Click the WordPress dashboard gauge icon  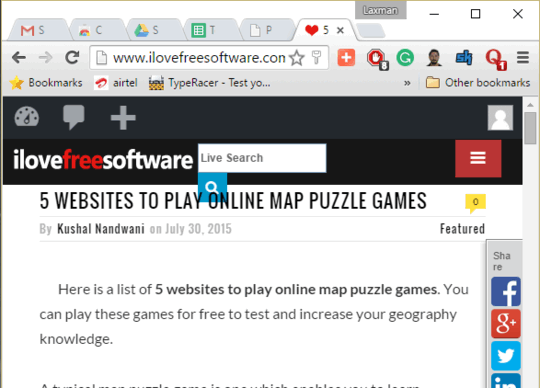(27, 117)
